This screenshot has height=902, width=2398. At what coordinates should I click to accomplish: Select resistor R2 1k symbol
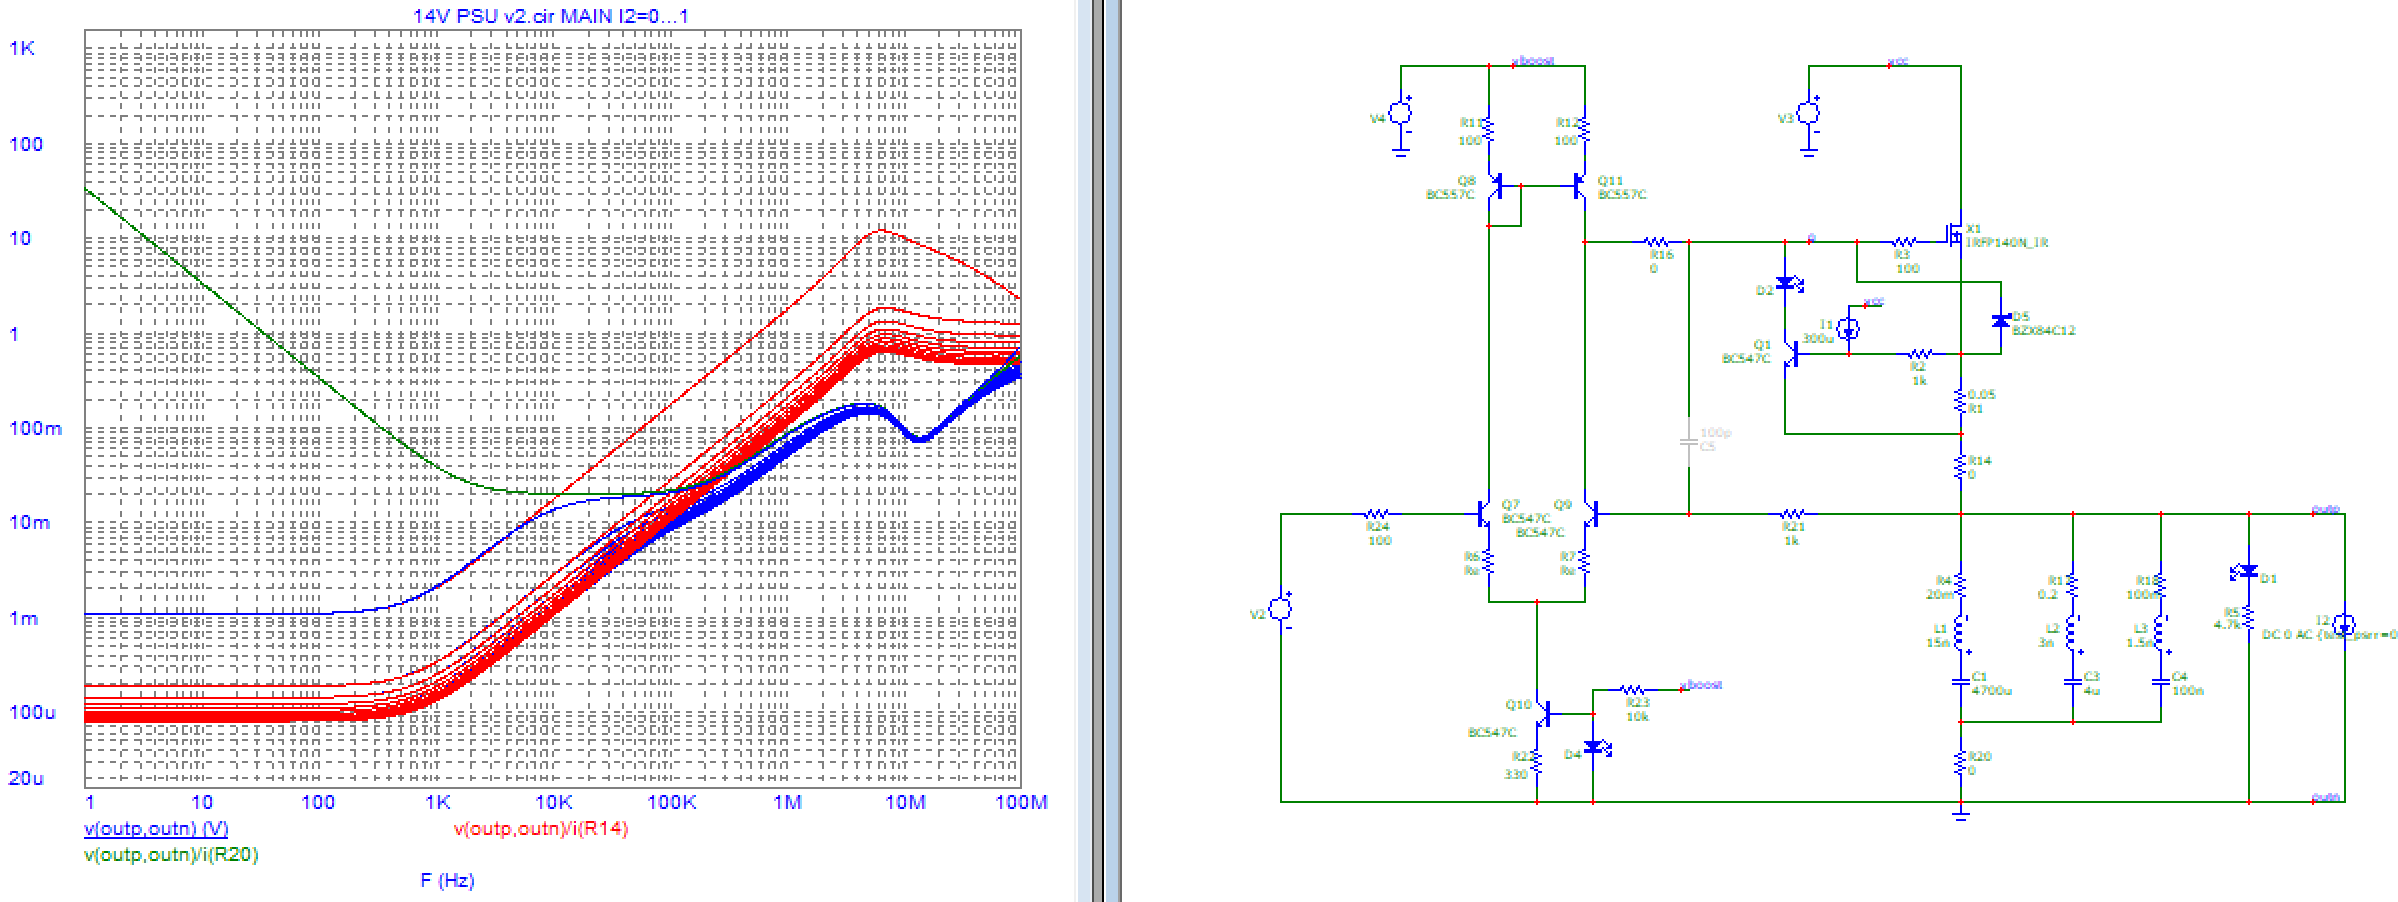coord(1919,354)
